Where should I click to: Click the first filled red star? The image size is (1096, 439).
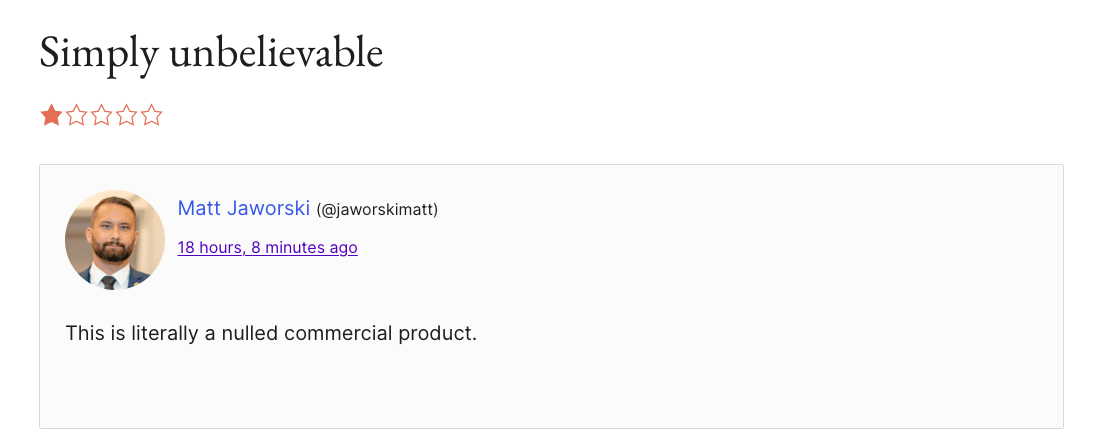[51, 116]
